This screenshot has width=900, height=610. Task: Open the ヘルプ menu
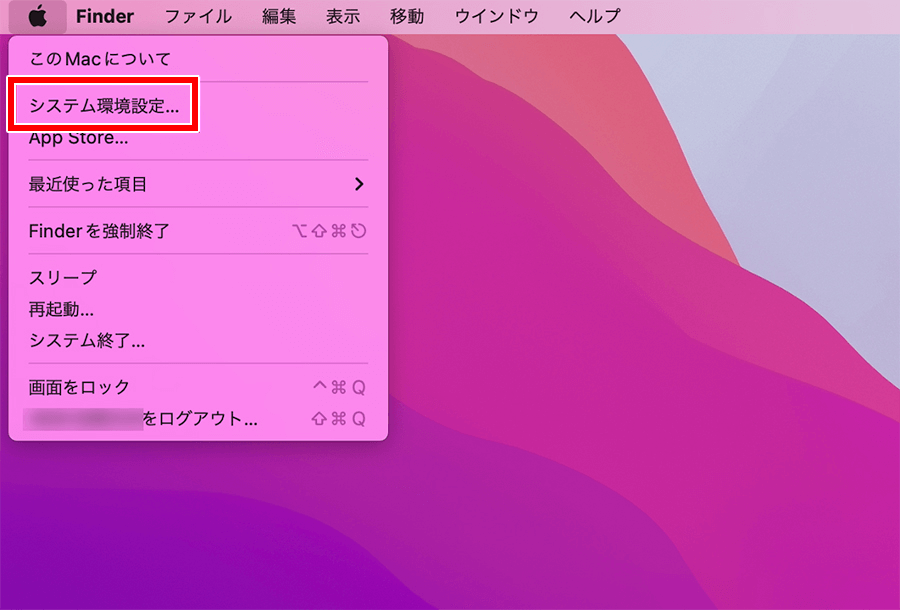coord(595,16)
